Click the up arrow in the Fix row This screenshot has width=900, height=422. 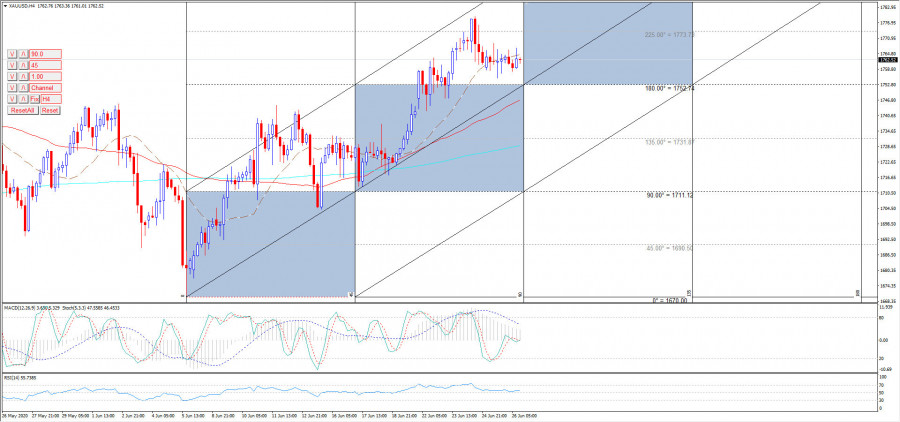[22, 99]
